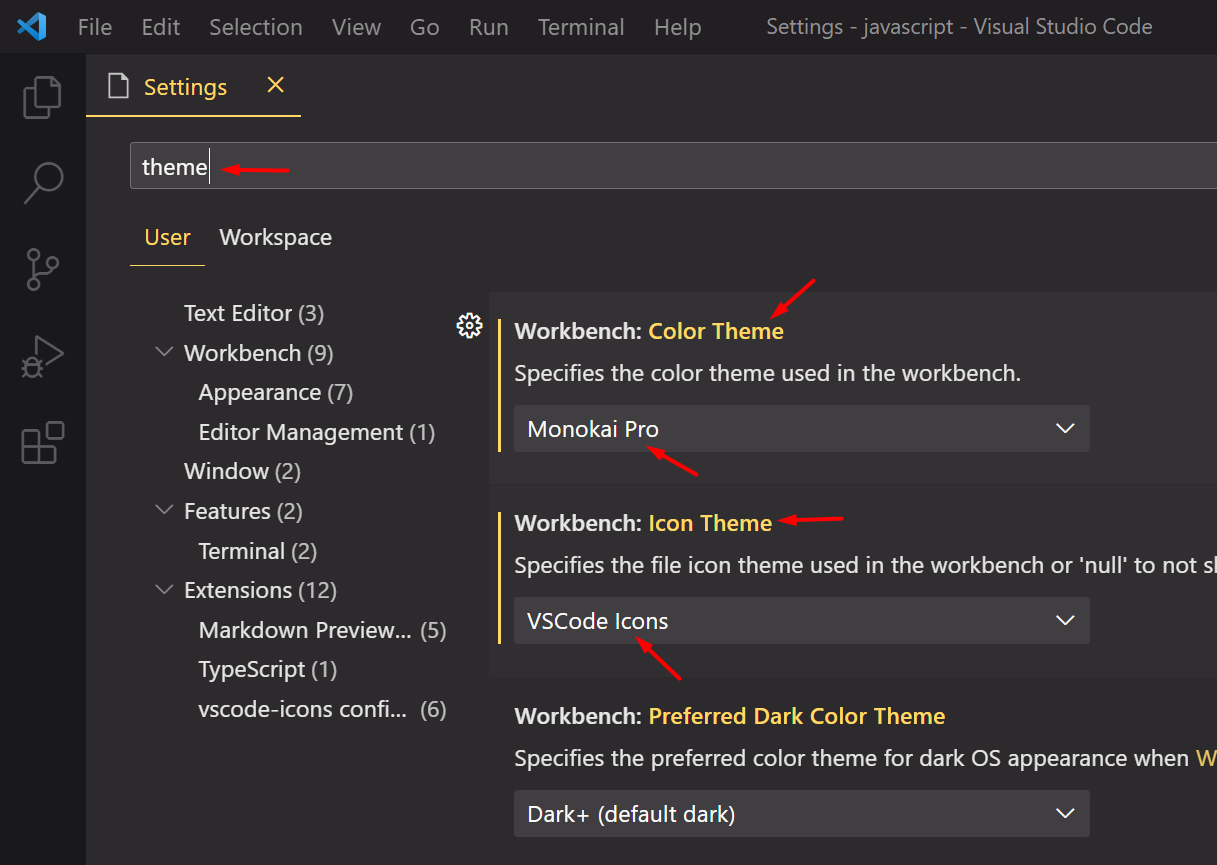The width and height of the screenshot is (1217, 865).
Task: Click the settings search field containing theme
Action: (670, 166)
